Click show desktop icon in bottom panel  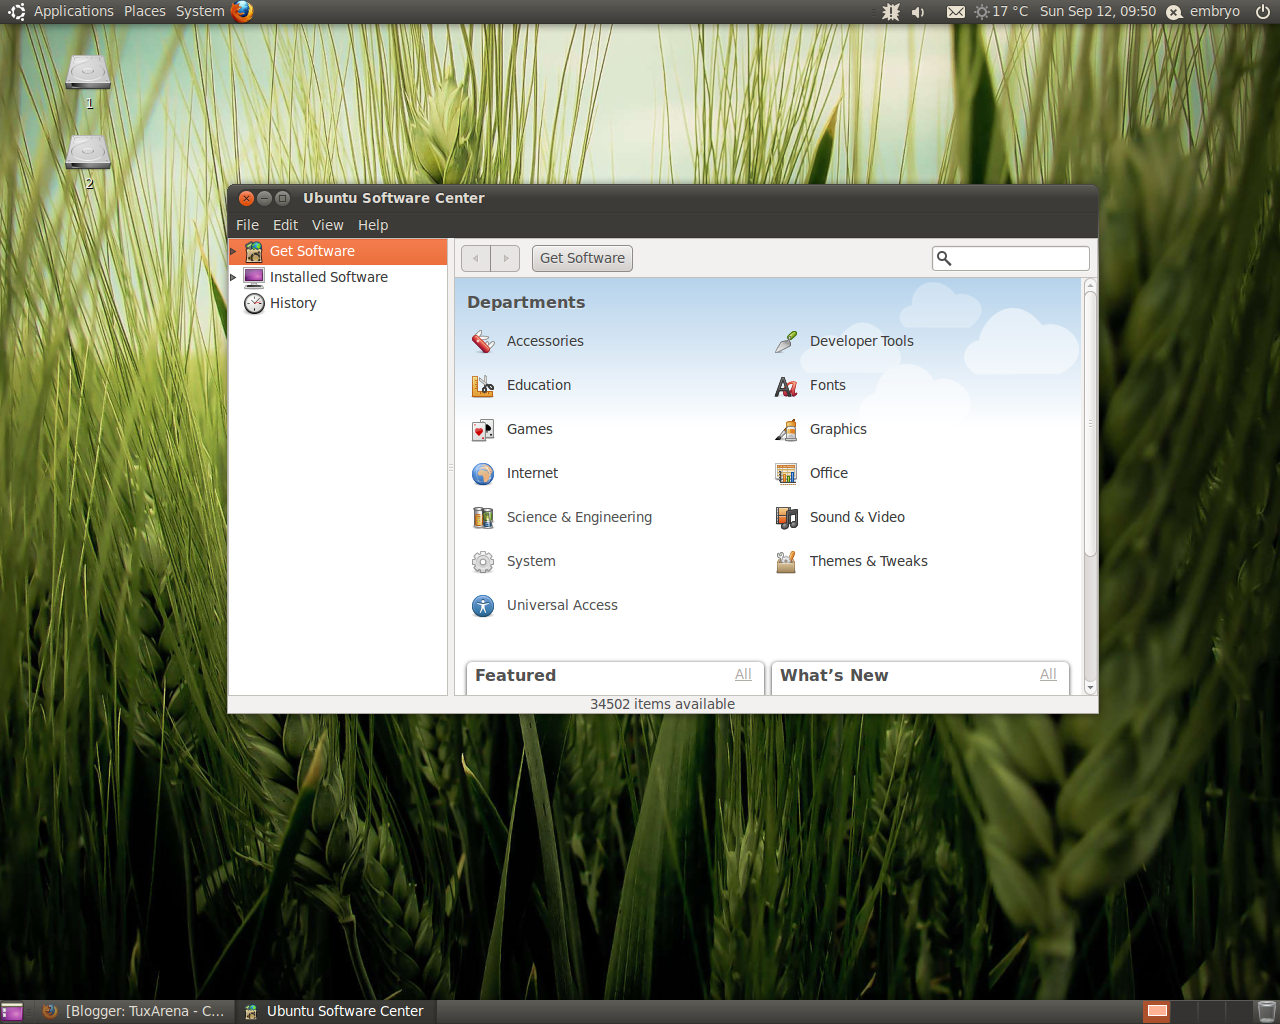click(12, 1012)
